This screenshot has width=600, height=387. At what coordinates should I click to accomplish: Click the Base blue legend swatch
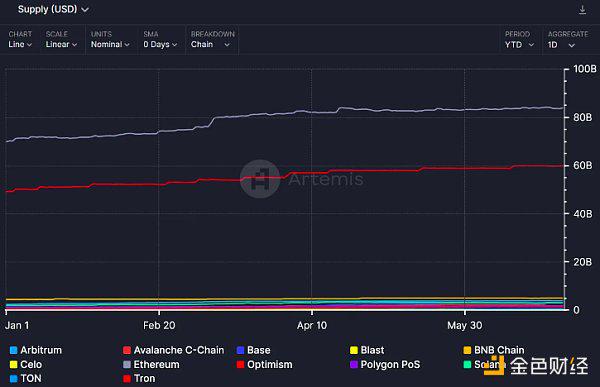click(240, 350)
